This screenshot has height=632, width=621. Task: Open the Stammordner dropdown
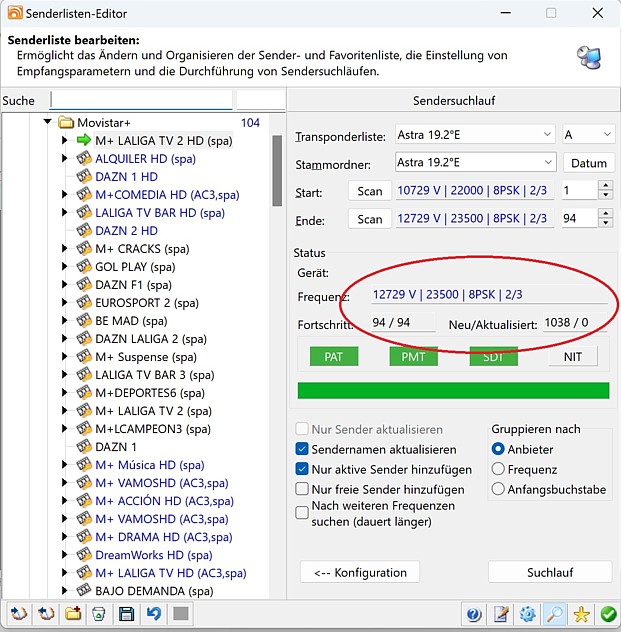[476, 162]
